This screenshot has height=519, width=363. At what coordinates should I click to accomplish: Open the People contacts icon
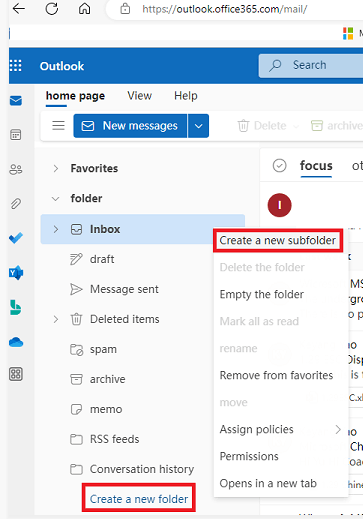16,169
